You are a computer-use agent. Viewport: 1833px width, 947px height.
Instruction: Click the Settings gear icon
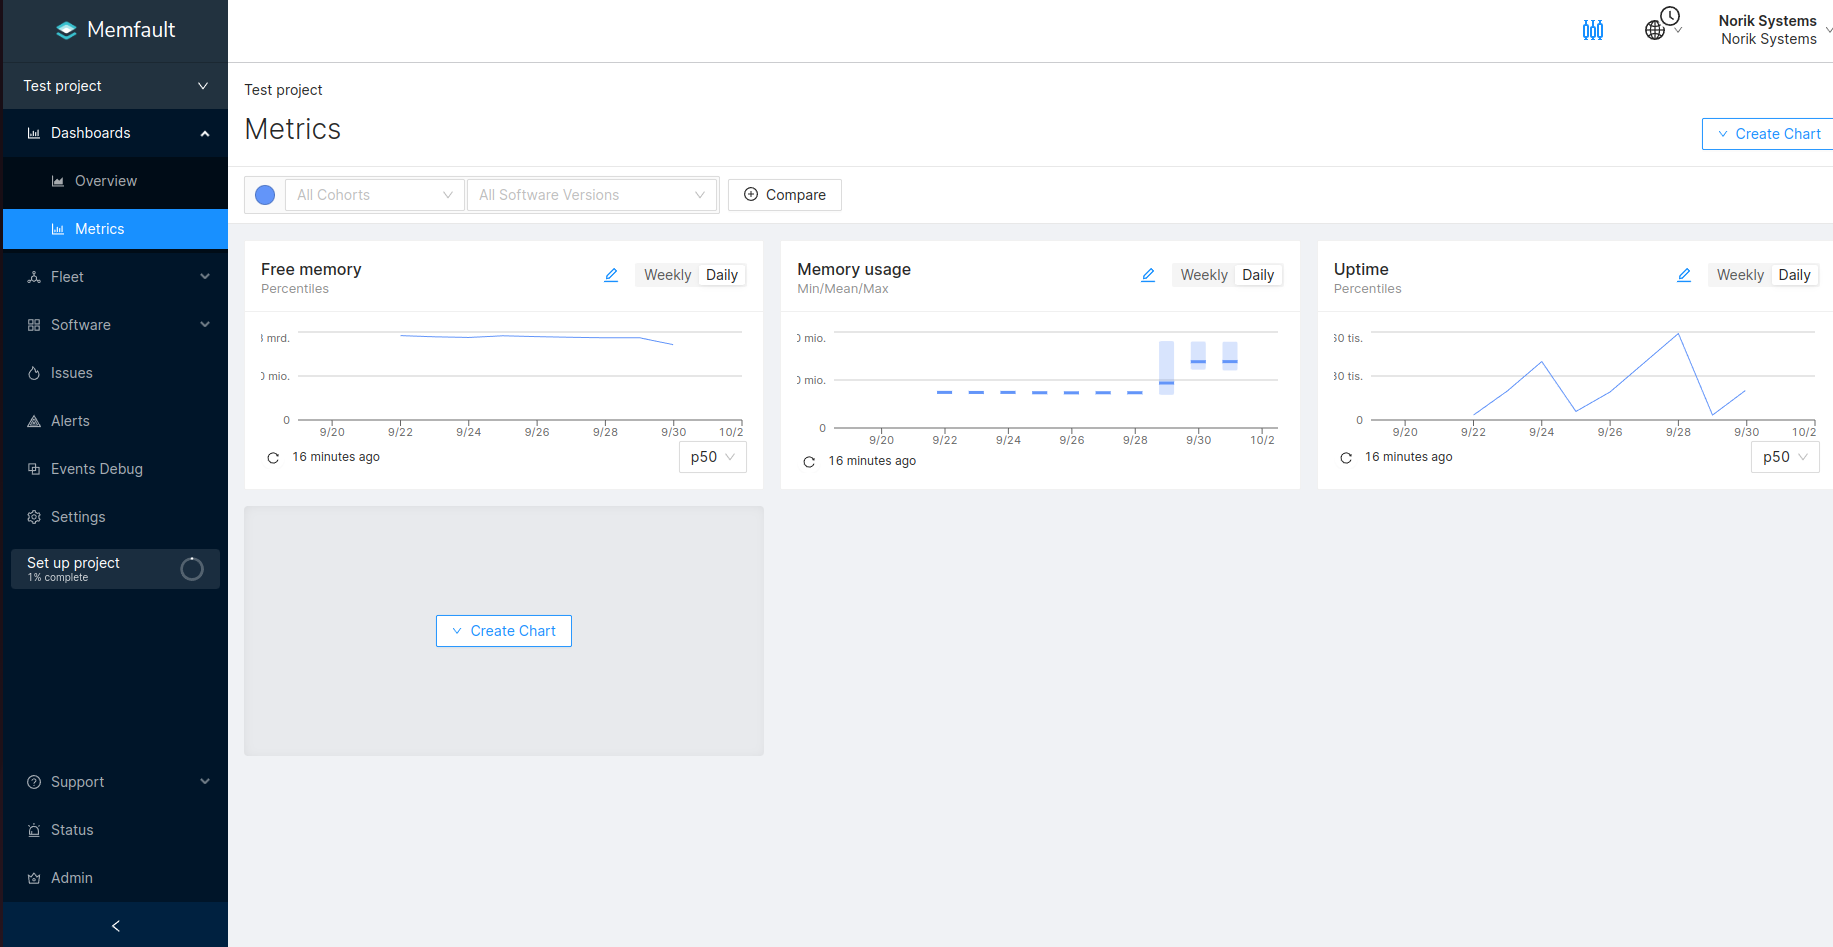[34, 517]
